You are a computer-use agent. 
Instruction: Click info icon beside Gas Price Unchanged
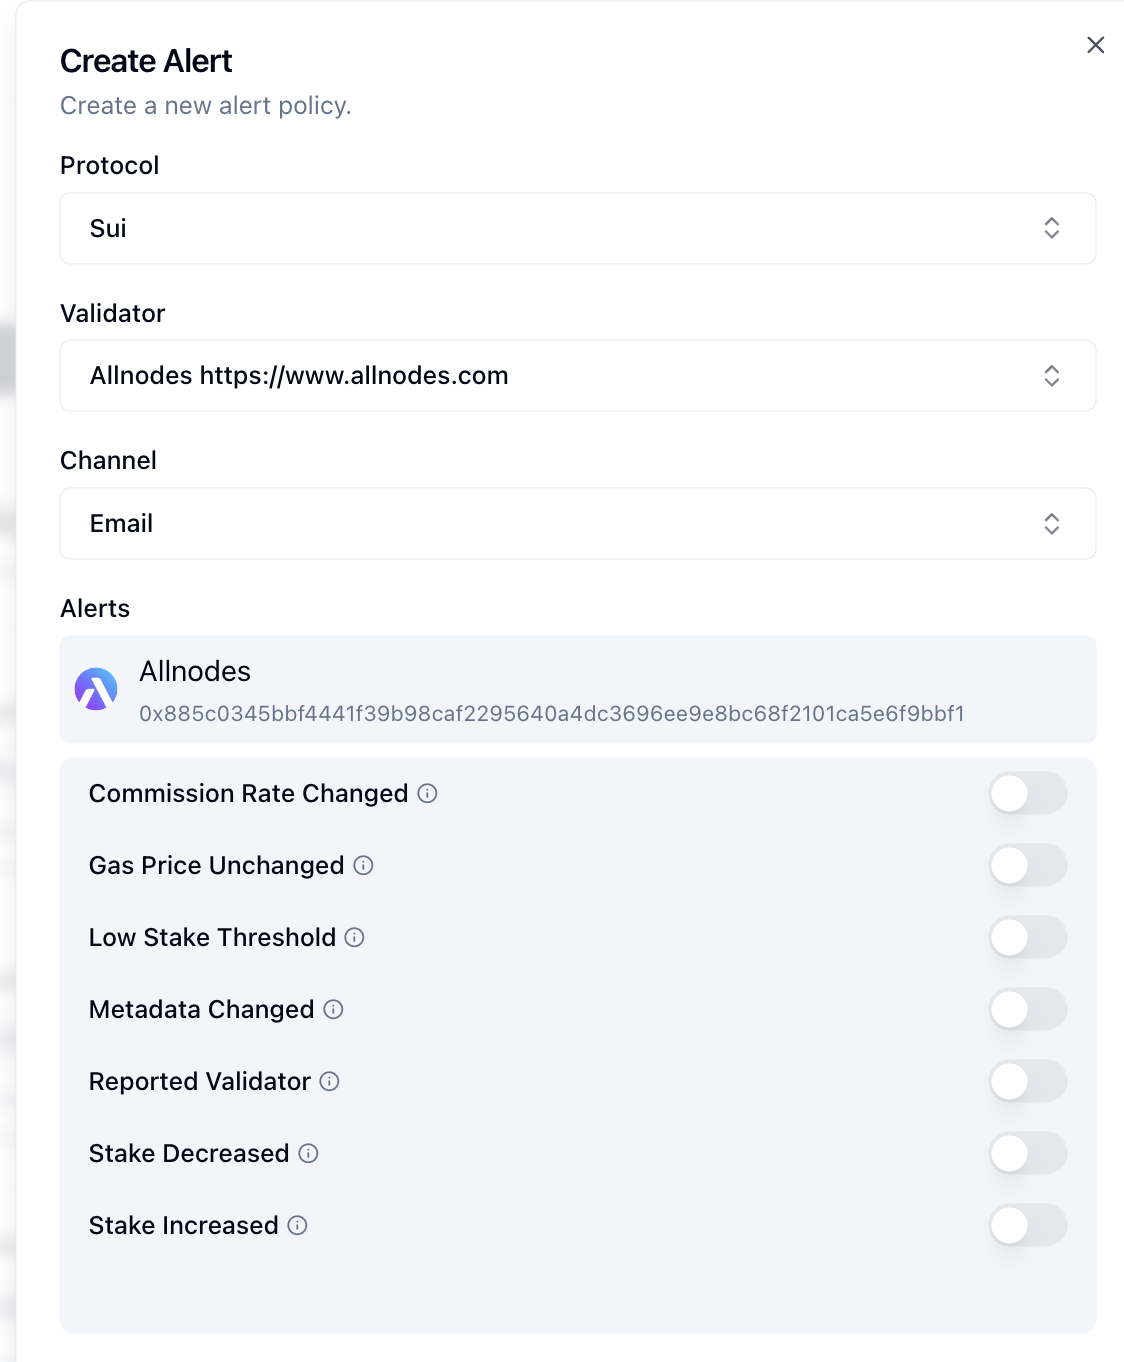(x=363, y=865)
